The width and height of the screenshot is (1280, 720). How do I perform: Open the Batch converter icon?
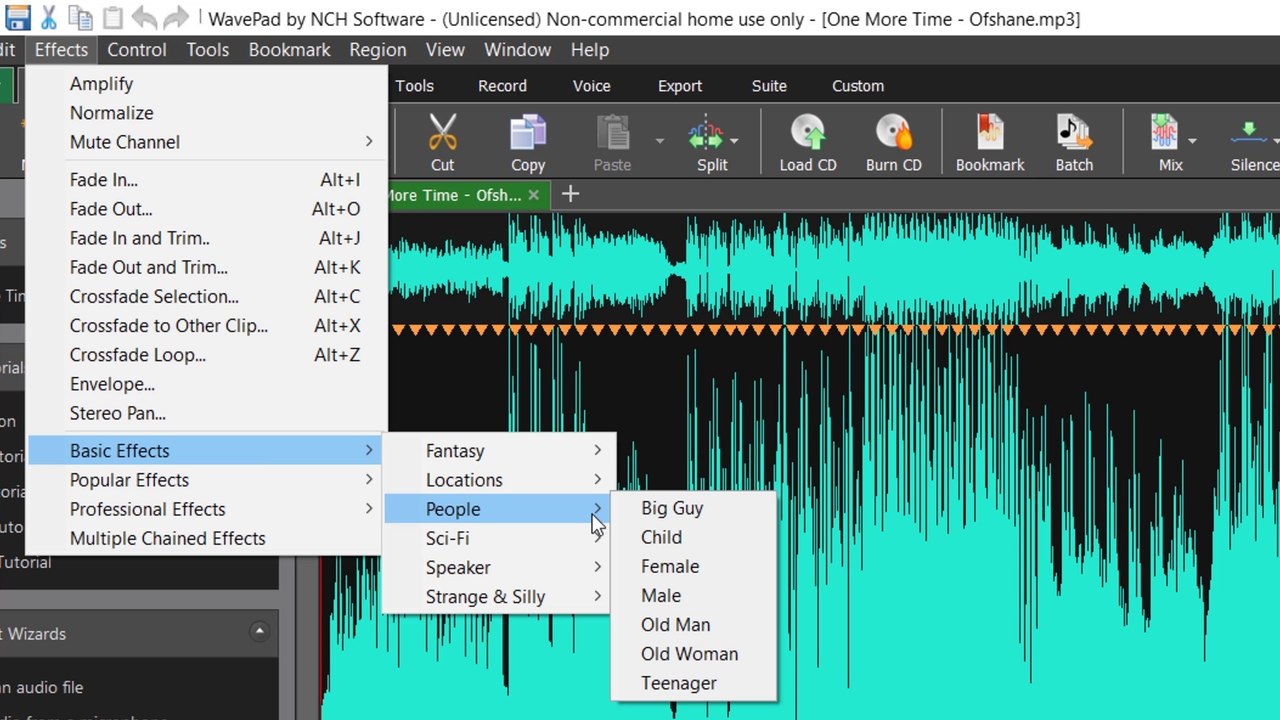tap(1074, 133)
